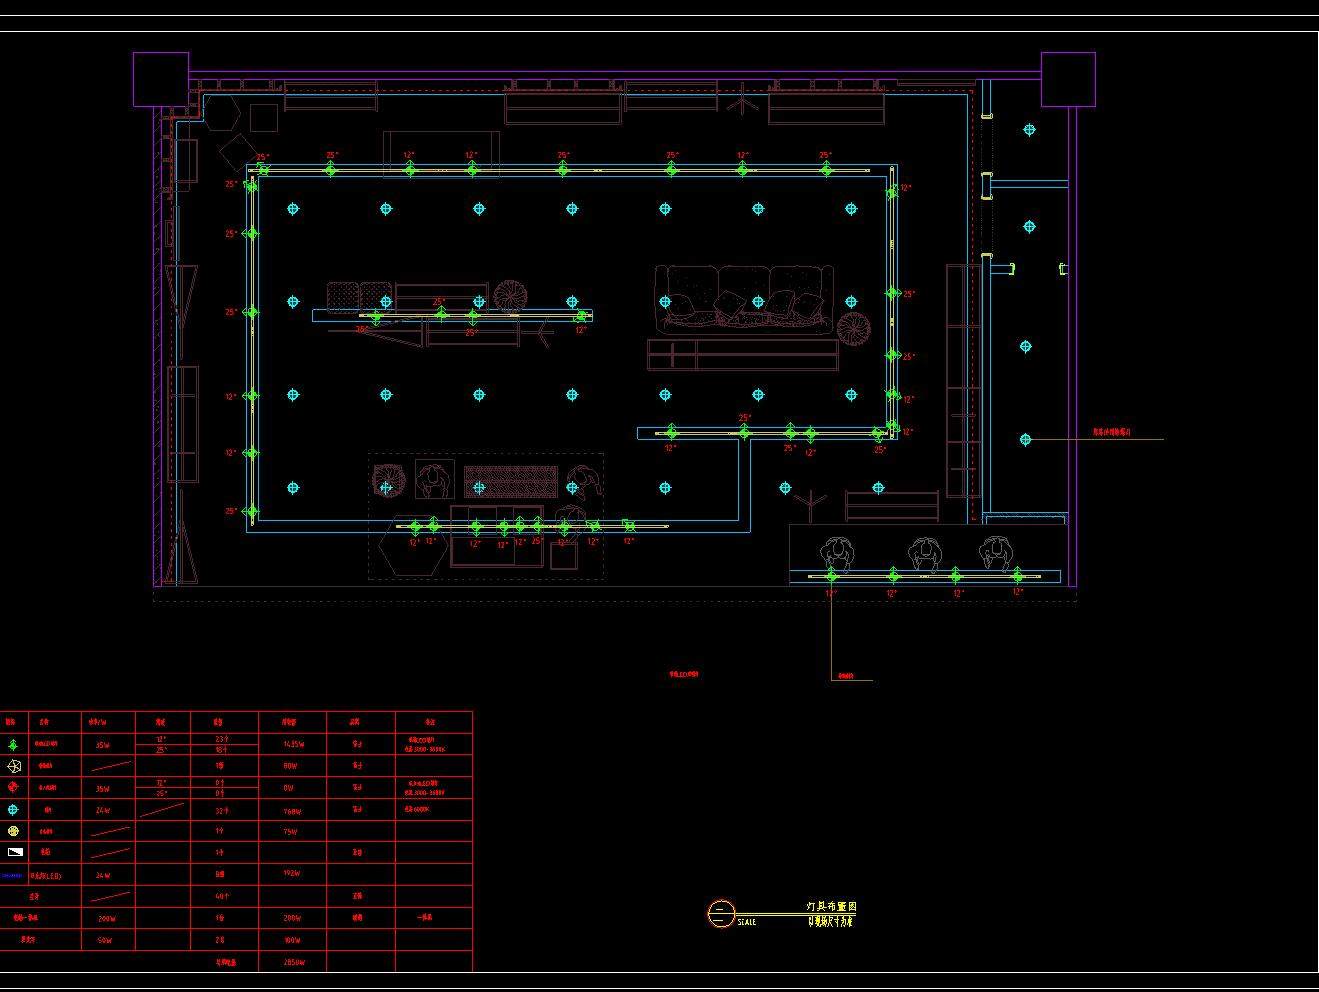Image resolution: width=1319 pixels, height=992 pixels.
Task: Select the white pentagon lamp symbol in the legend
Action: 14,767
